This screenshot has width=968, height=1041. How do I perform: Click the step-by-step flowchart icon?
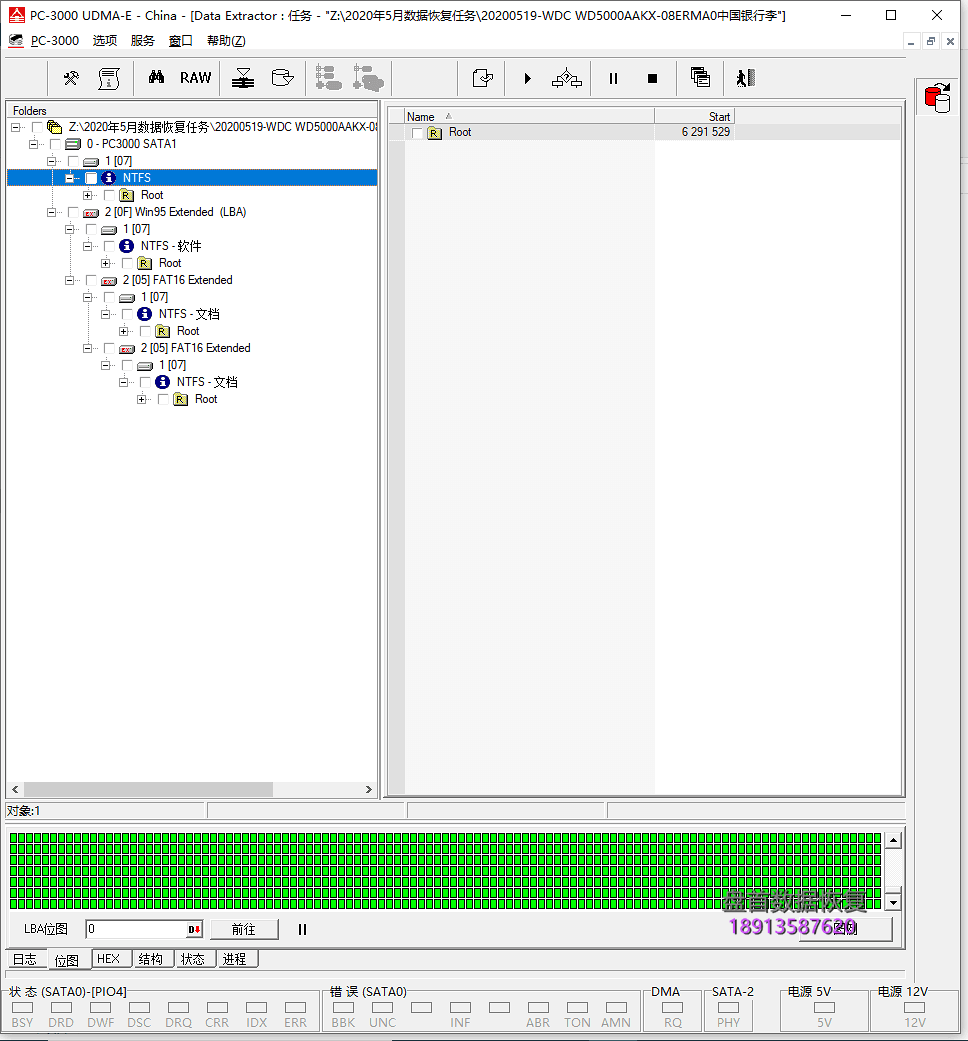point(566,78)
